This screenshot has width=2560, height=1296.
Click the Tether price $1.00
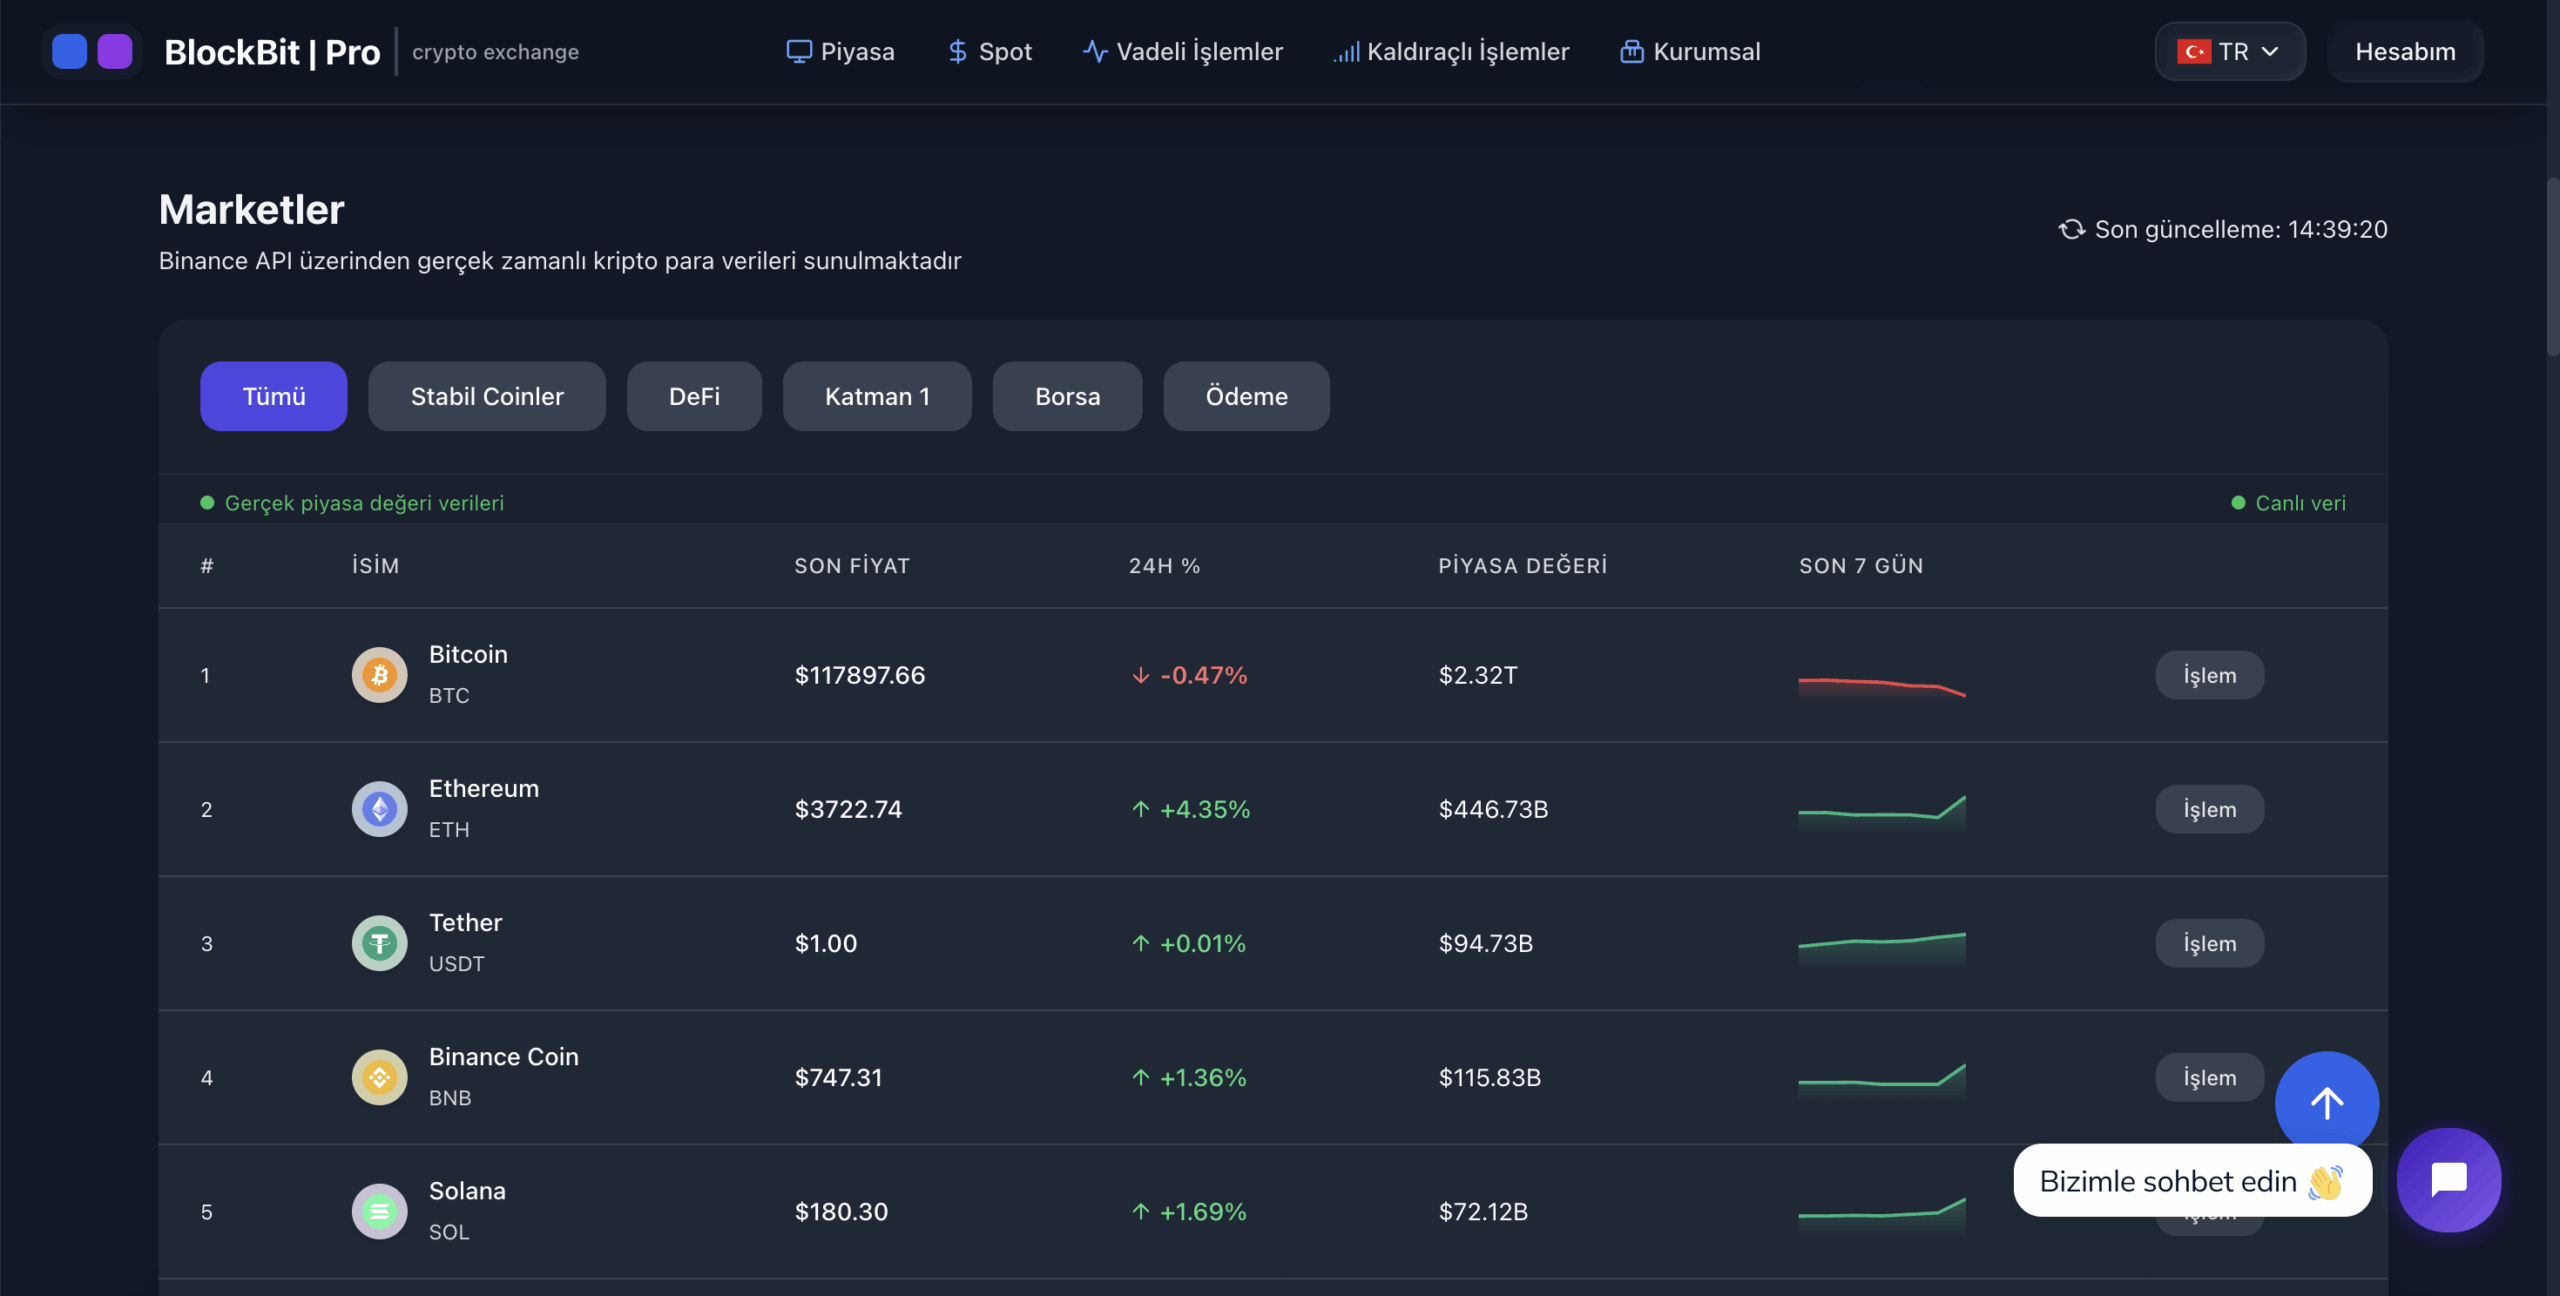[x=825, y=943]
